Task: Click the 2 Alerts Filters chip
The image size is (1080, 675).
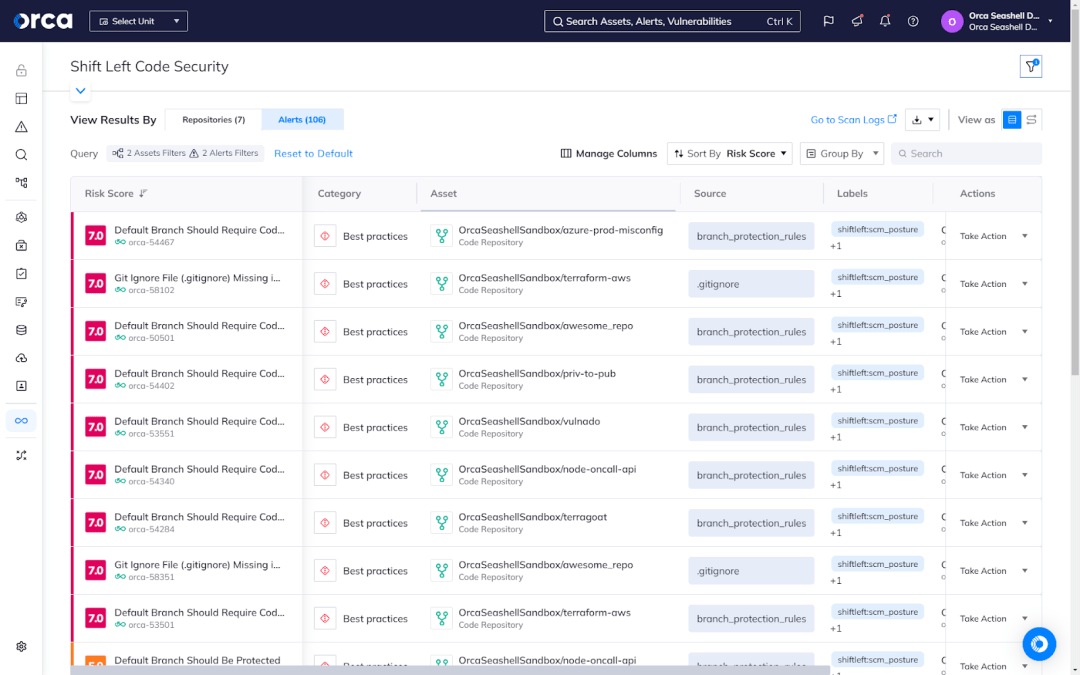Action: pos(224,154)
